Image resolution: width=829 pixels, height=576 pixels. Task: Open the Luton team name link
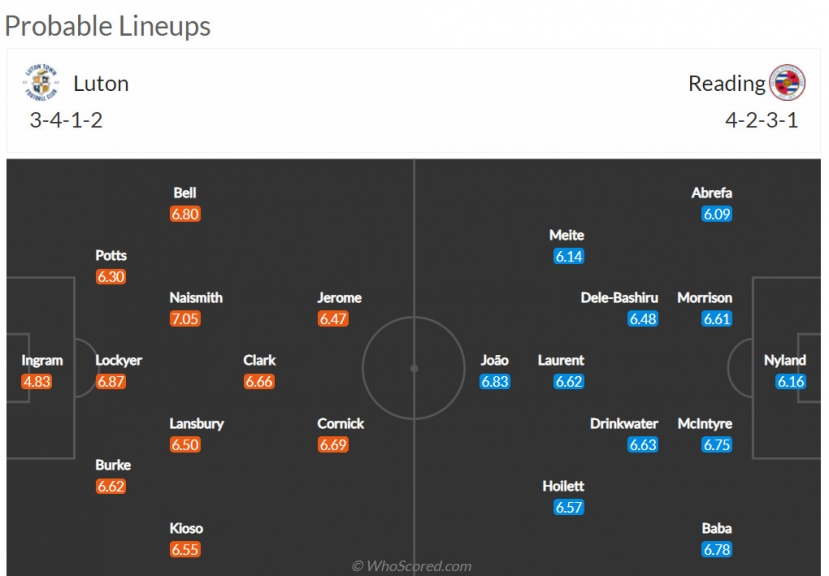[x=101, y=84]
